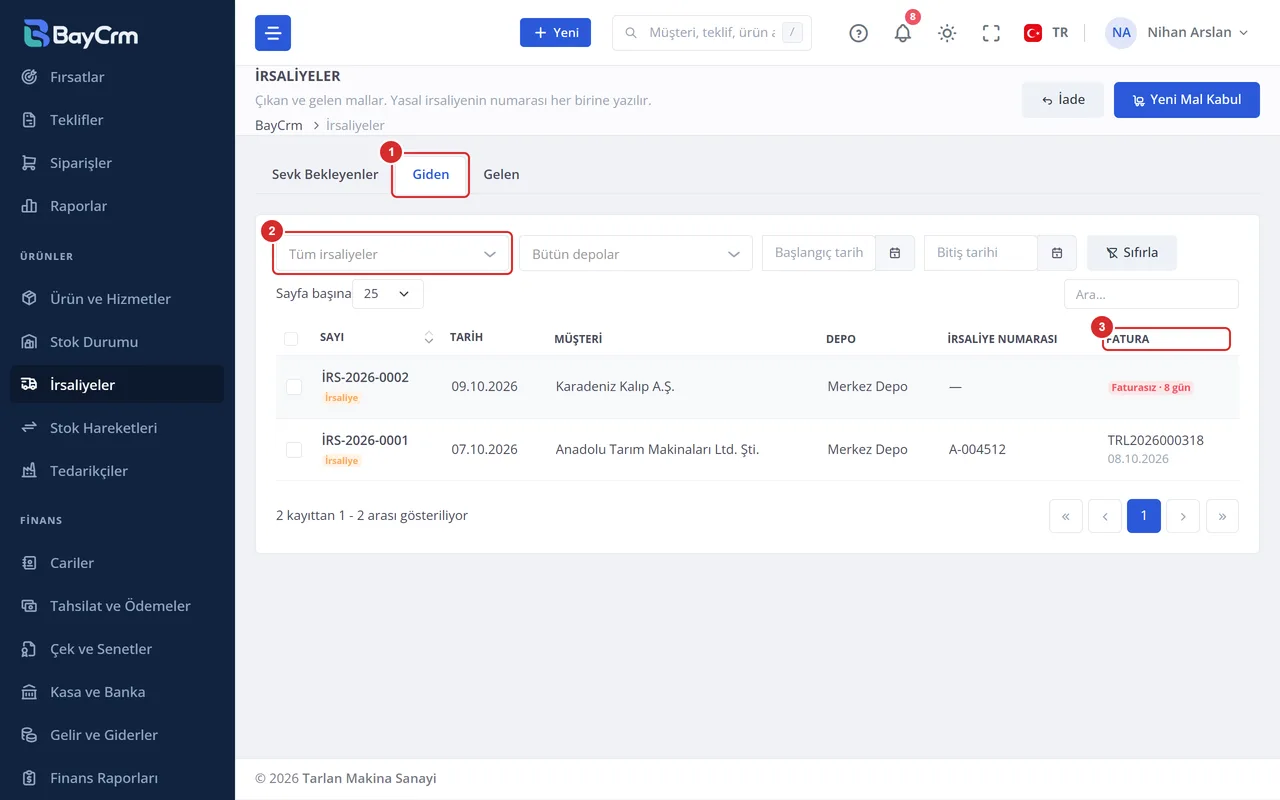Tick the select-all checkbox in table header

pos(291,339)
